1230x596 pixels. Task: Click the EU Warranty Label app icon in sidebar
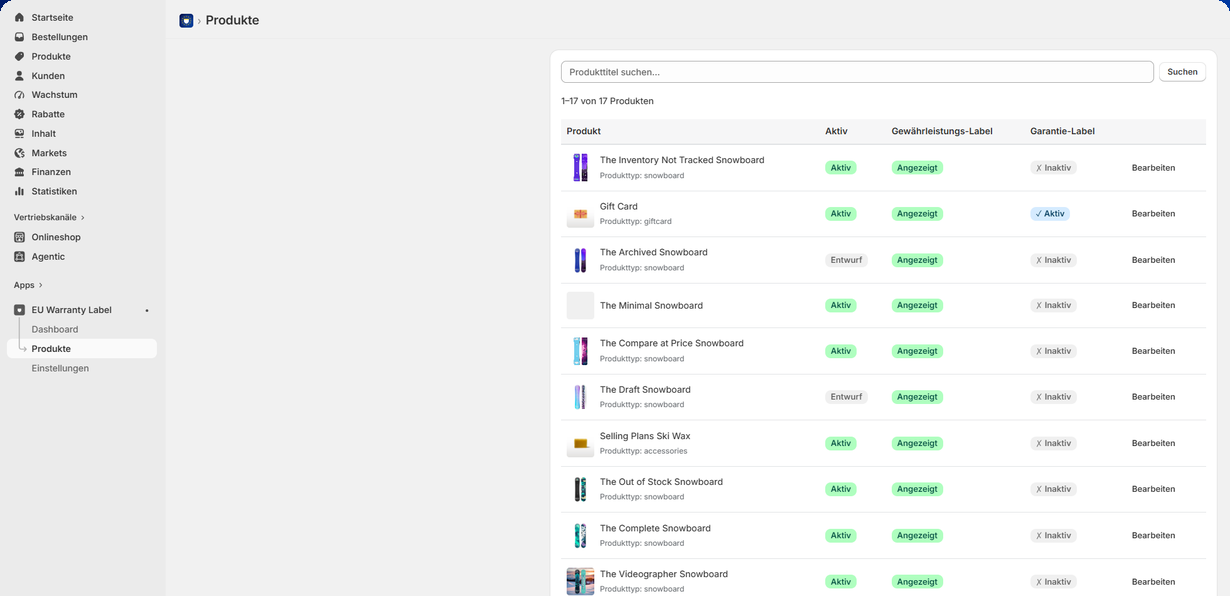point(20,310)
